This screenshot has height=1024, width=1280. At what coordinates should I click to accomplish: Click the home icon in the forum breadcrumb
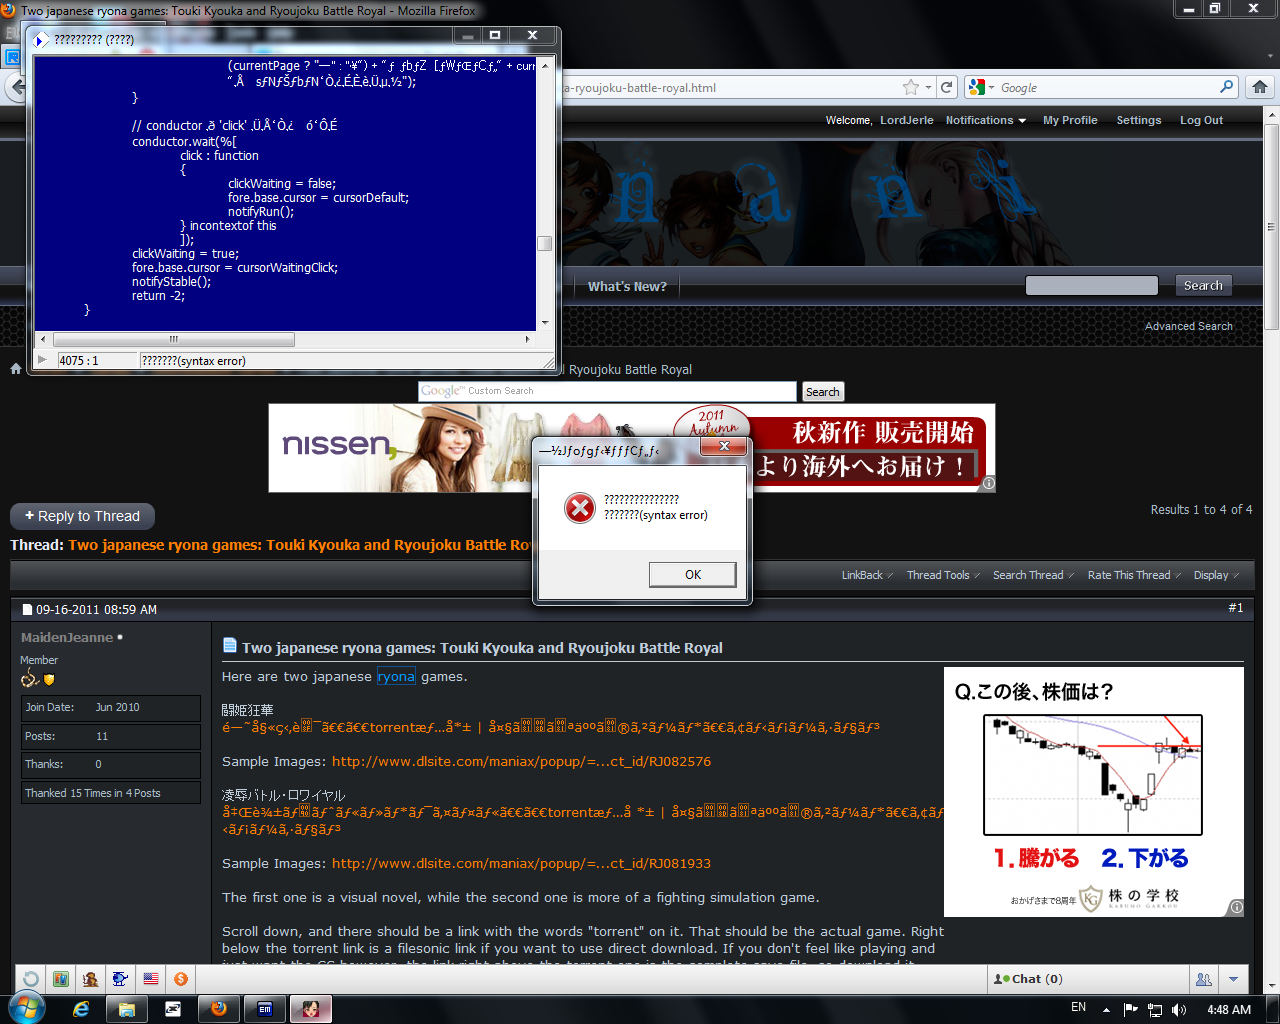click(16, 369)
